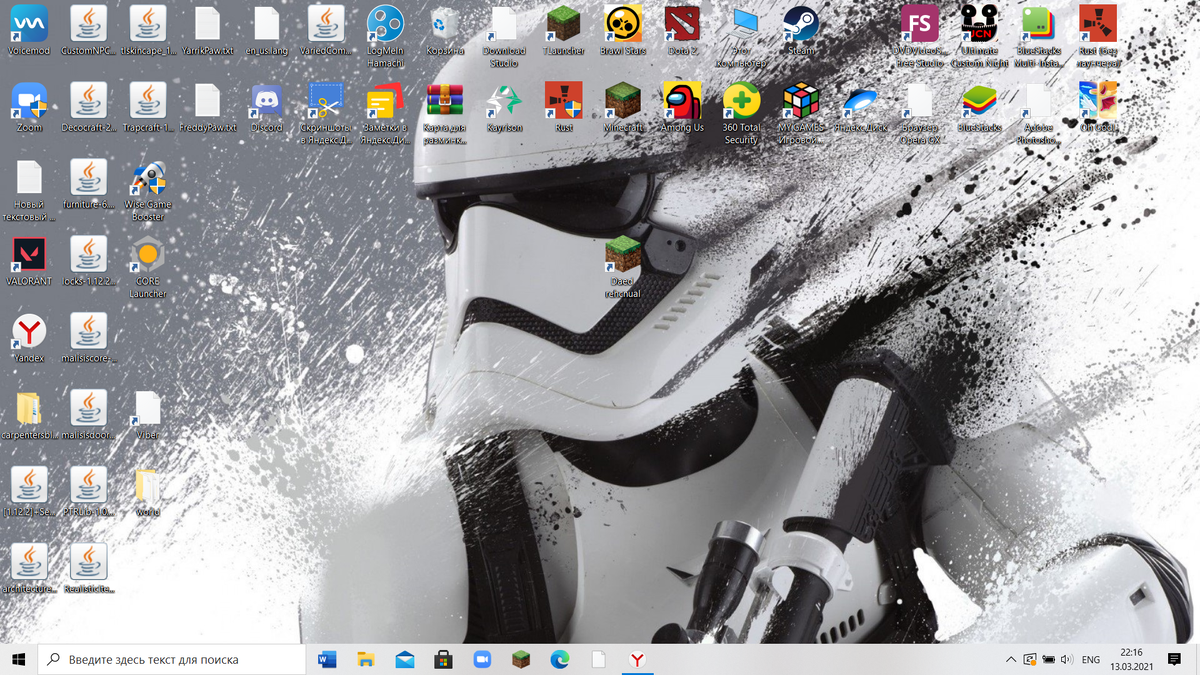Select the LogMeIn Hamachi shortcut
The image size is (1200, 675).
tap(385, 36)
